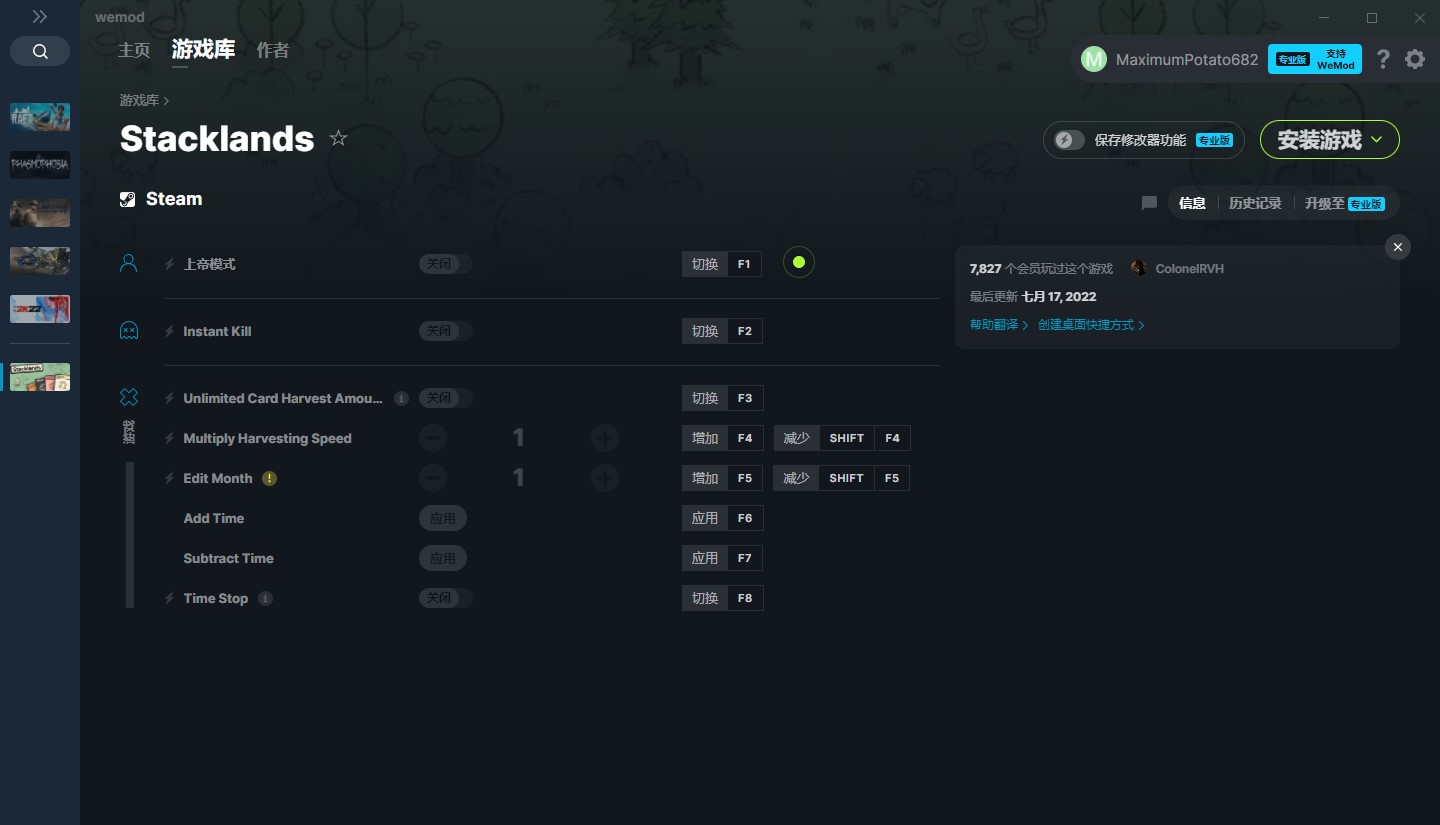Toggle Instant Kill switch
This screenshot has width=1440, height=825.
click(445, 331)
